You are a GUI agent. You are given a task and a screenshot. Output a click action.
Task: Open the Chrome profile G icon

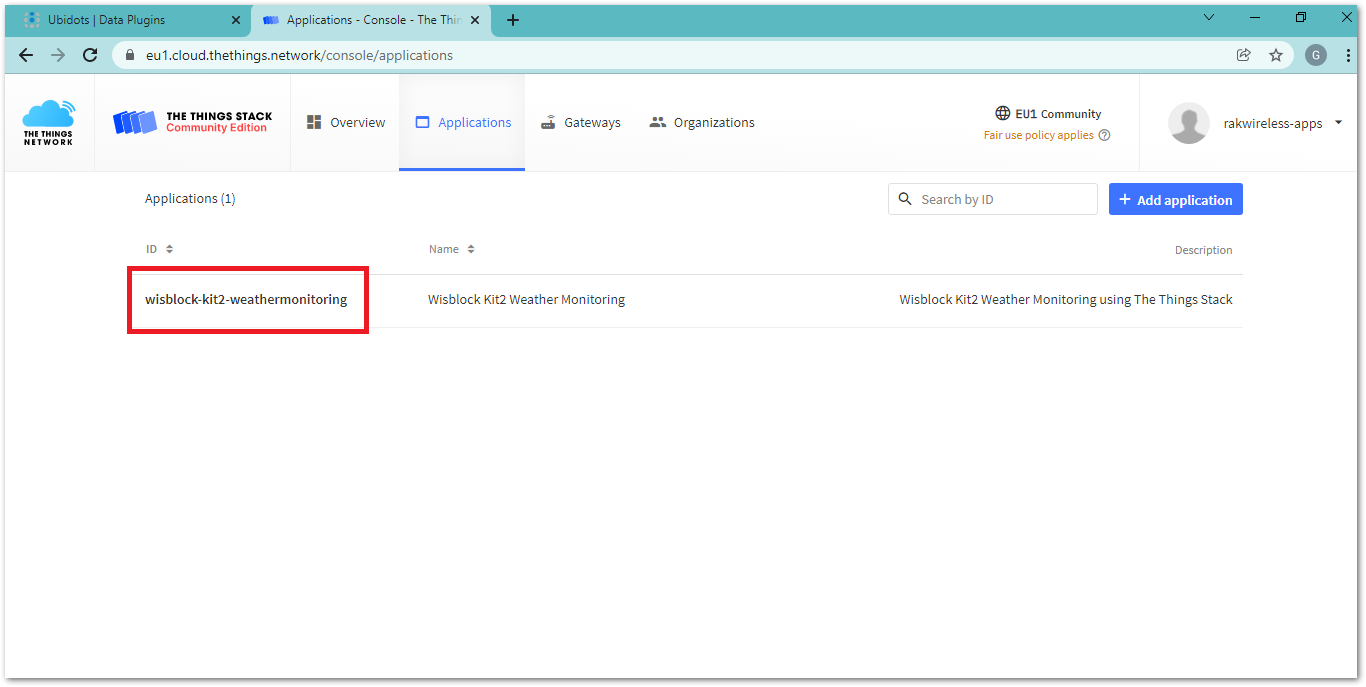(x=1315, y=55)
